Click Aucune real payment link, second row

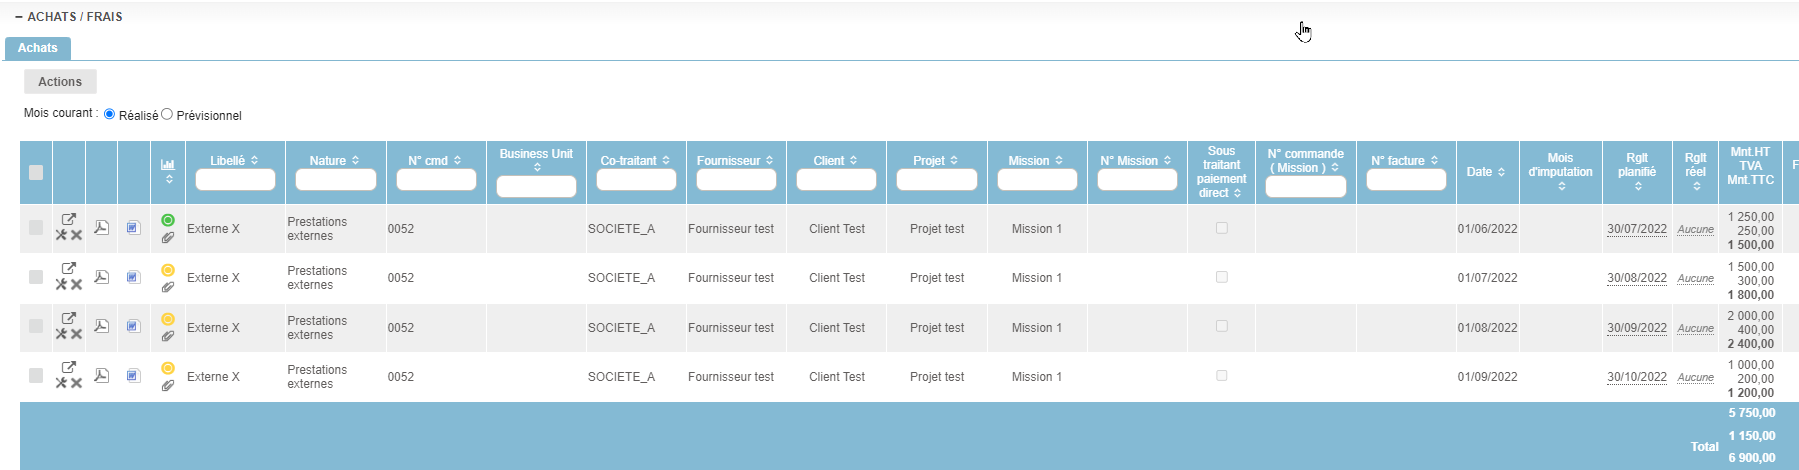click(1695, 278)
